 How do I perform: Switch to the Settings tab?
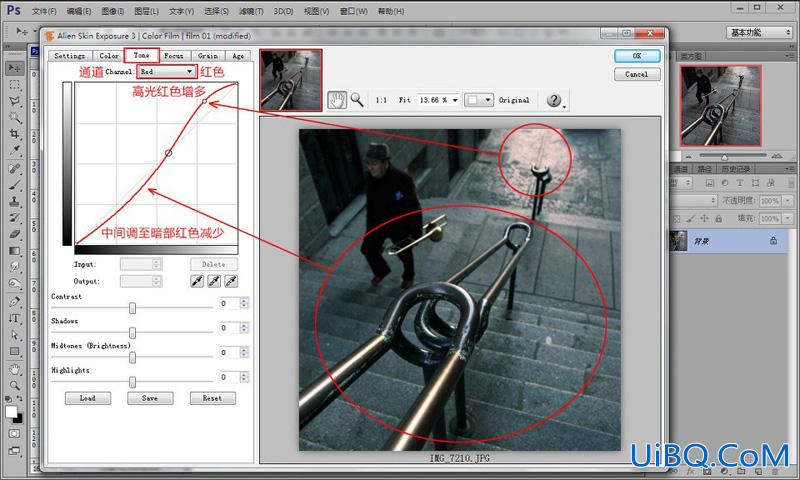(70, 56)
